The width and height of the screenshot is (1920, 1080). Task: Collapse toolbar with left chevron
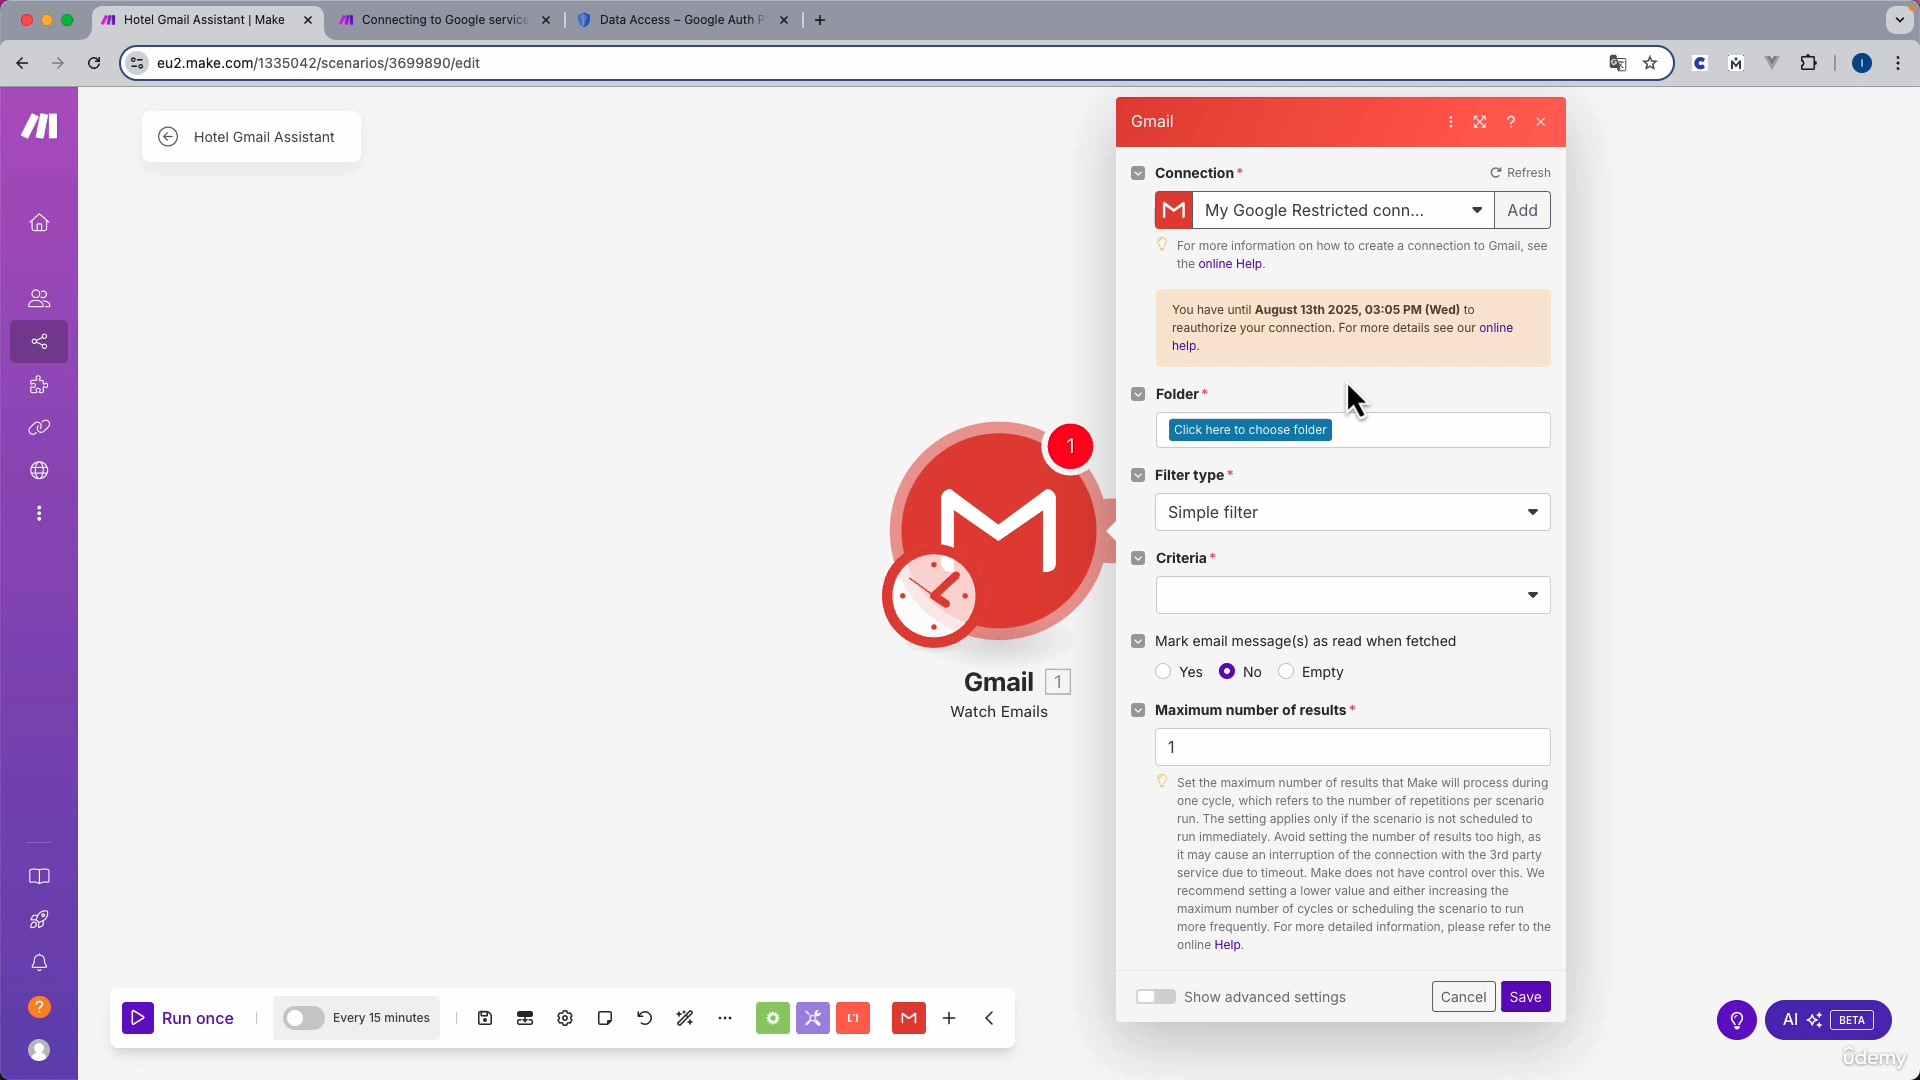[989, 1018]
